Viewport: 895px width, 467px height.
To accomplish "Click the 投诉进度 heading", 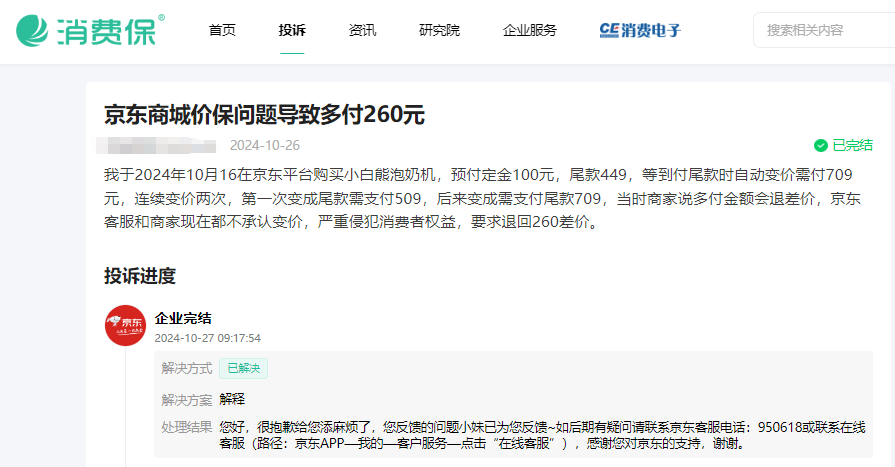I will click(140, 276).
